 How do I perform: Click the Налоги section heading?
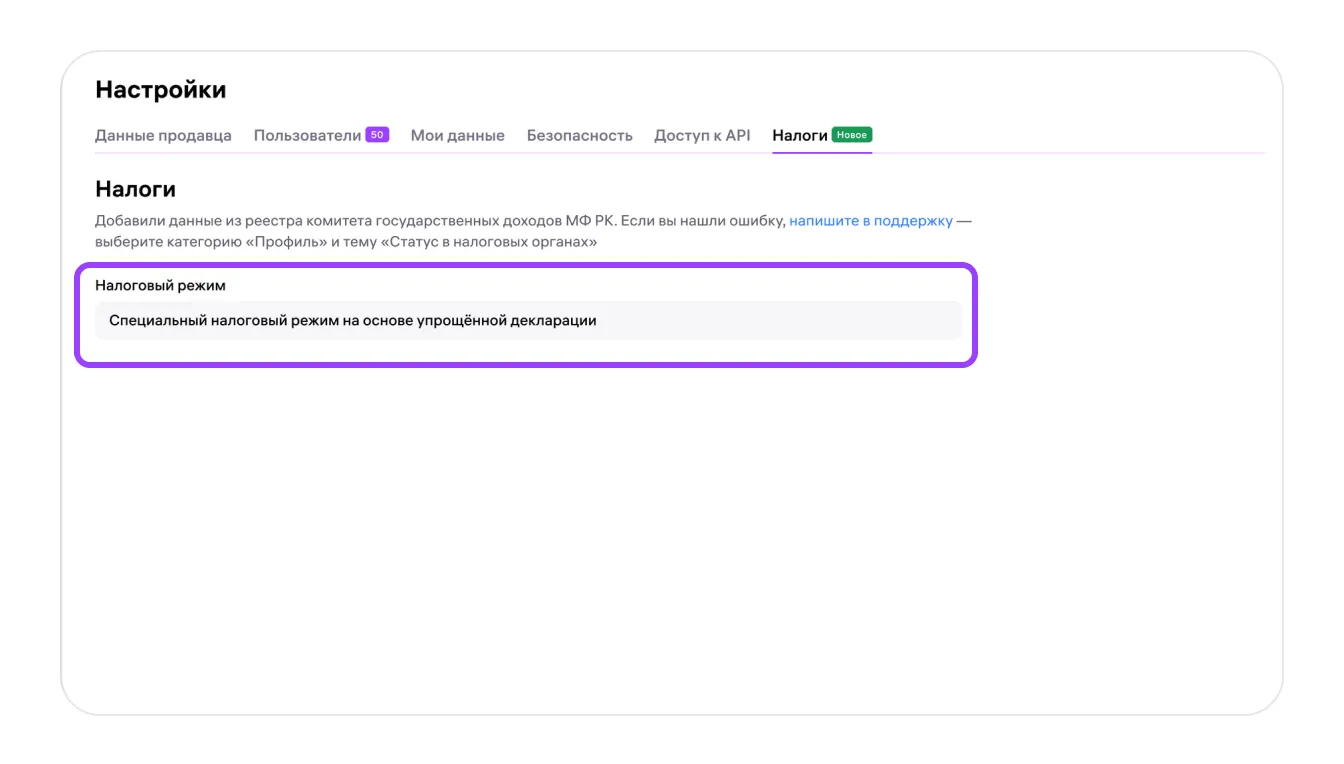pyautogui.click(x=135, y=189)
